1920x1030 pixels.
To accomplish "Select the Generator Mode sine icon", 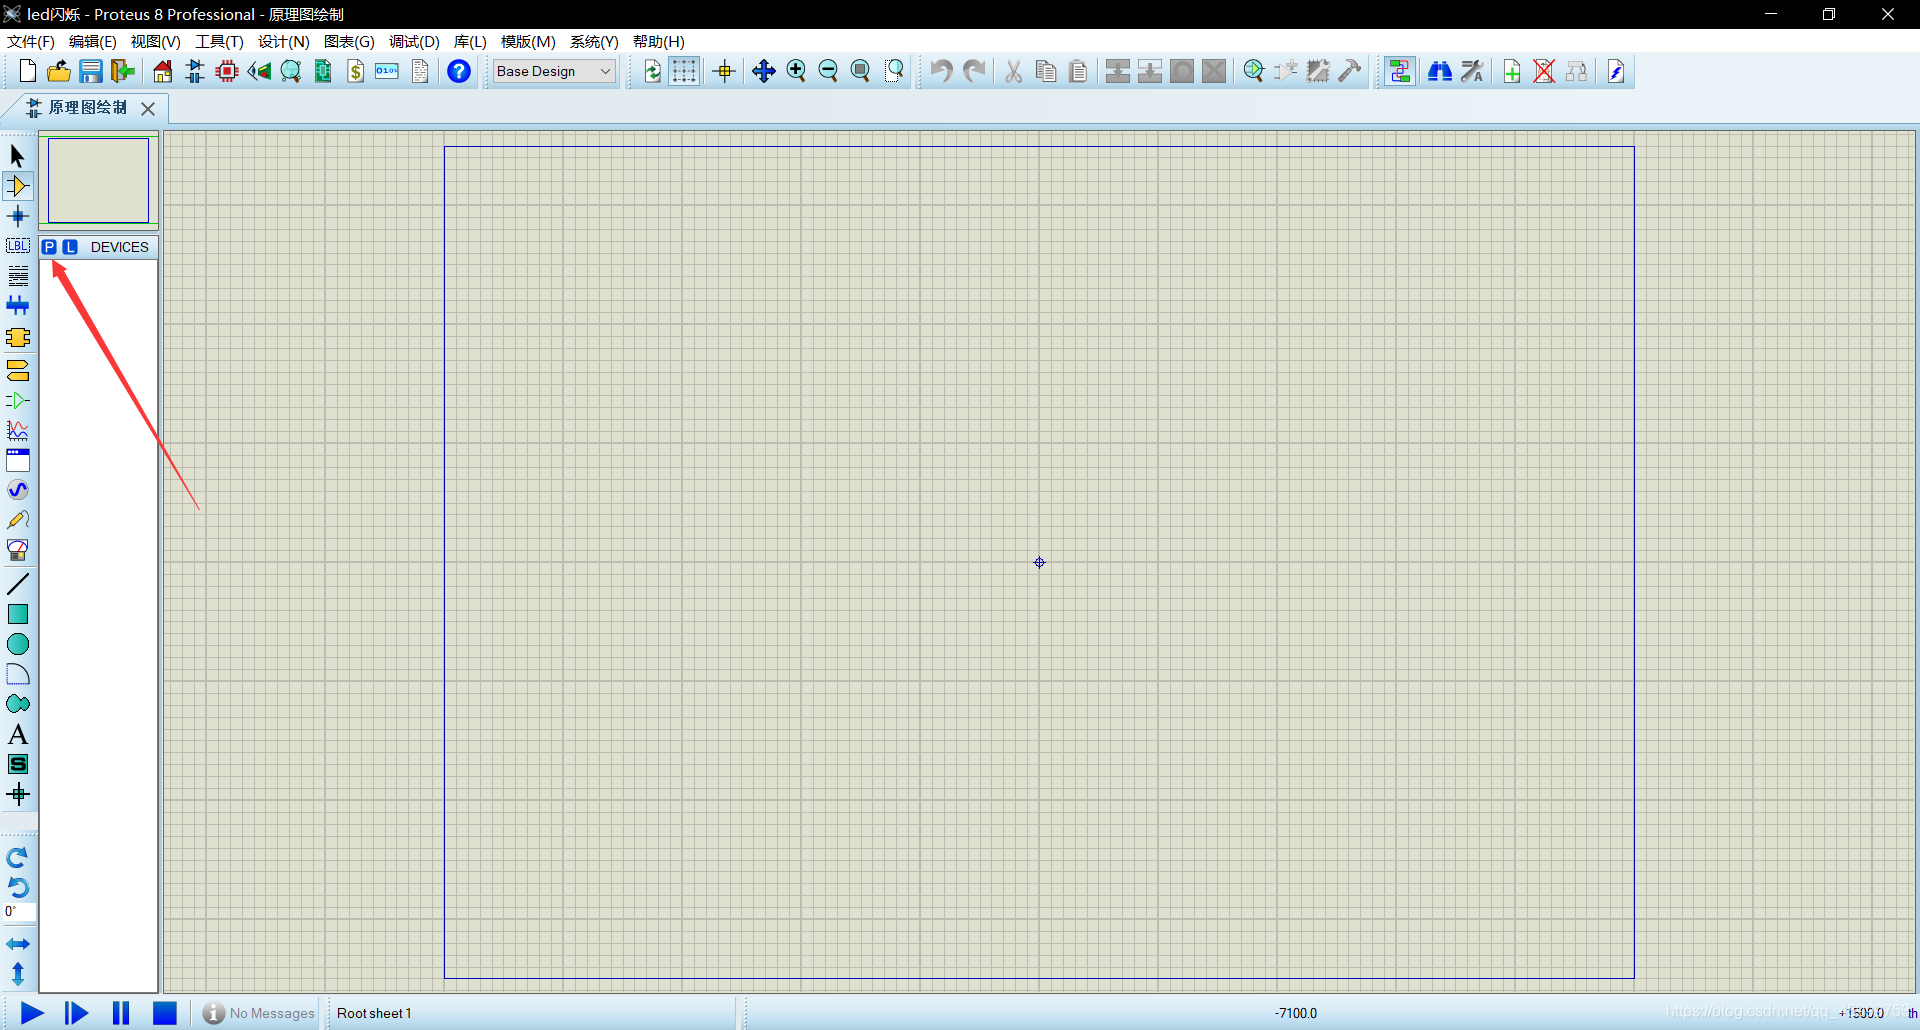I will click(x=17, y=490).
